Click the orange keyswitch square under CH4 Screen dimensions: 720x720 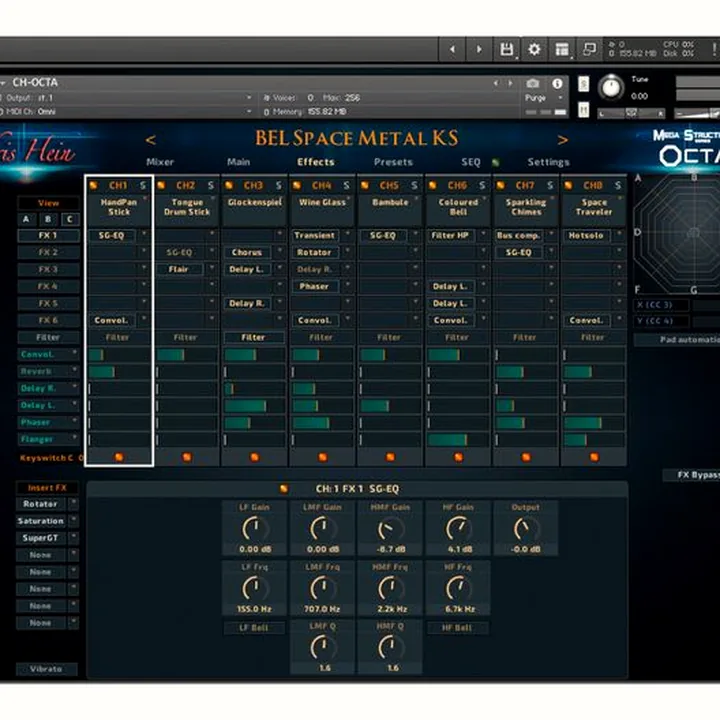click(x=323, y=457)
